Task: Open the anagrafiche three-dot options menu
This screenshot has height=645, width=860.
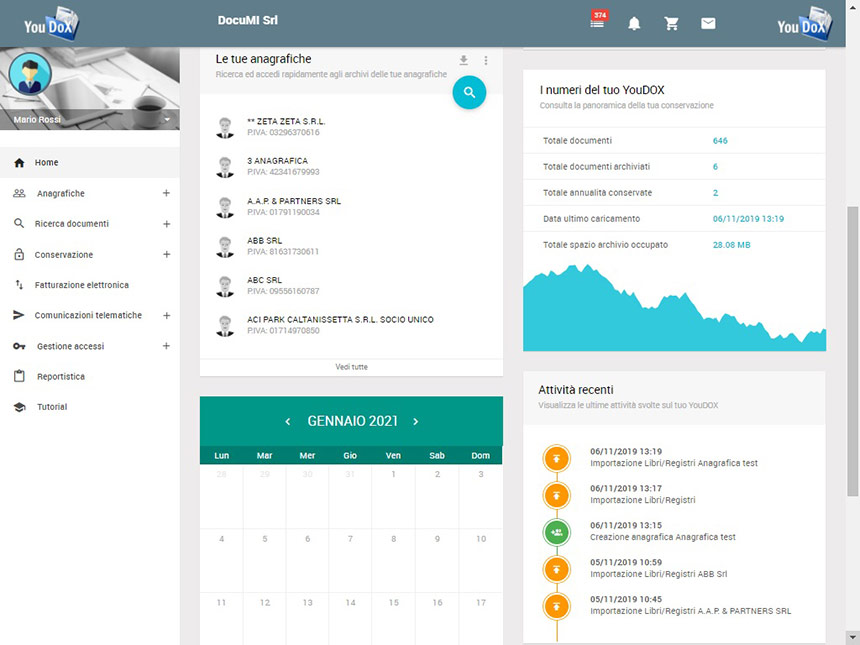Action: point(485,60)
